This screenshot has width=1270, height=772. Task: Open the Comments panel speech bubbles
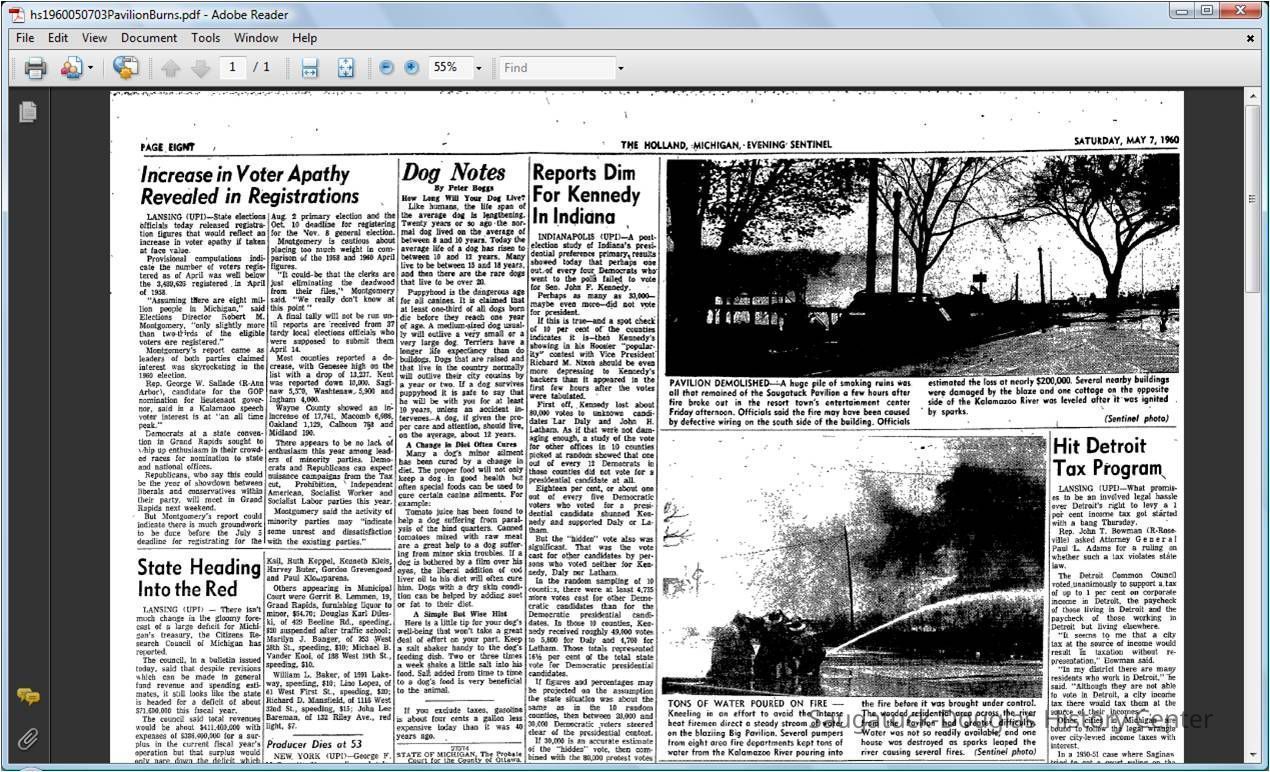28,697
